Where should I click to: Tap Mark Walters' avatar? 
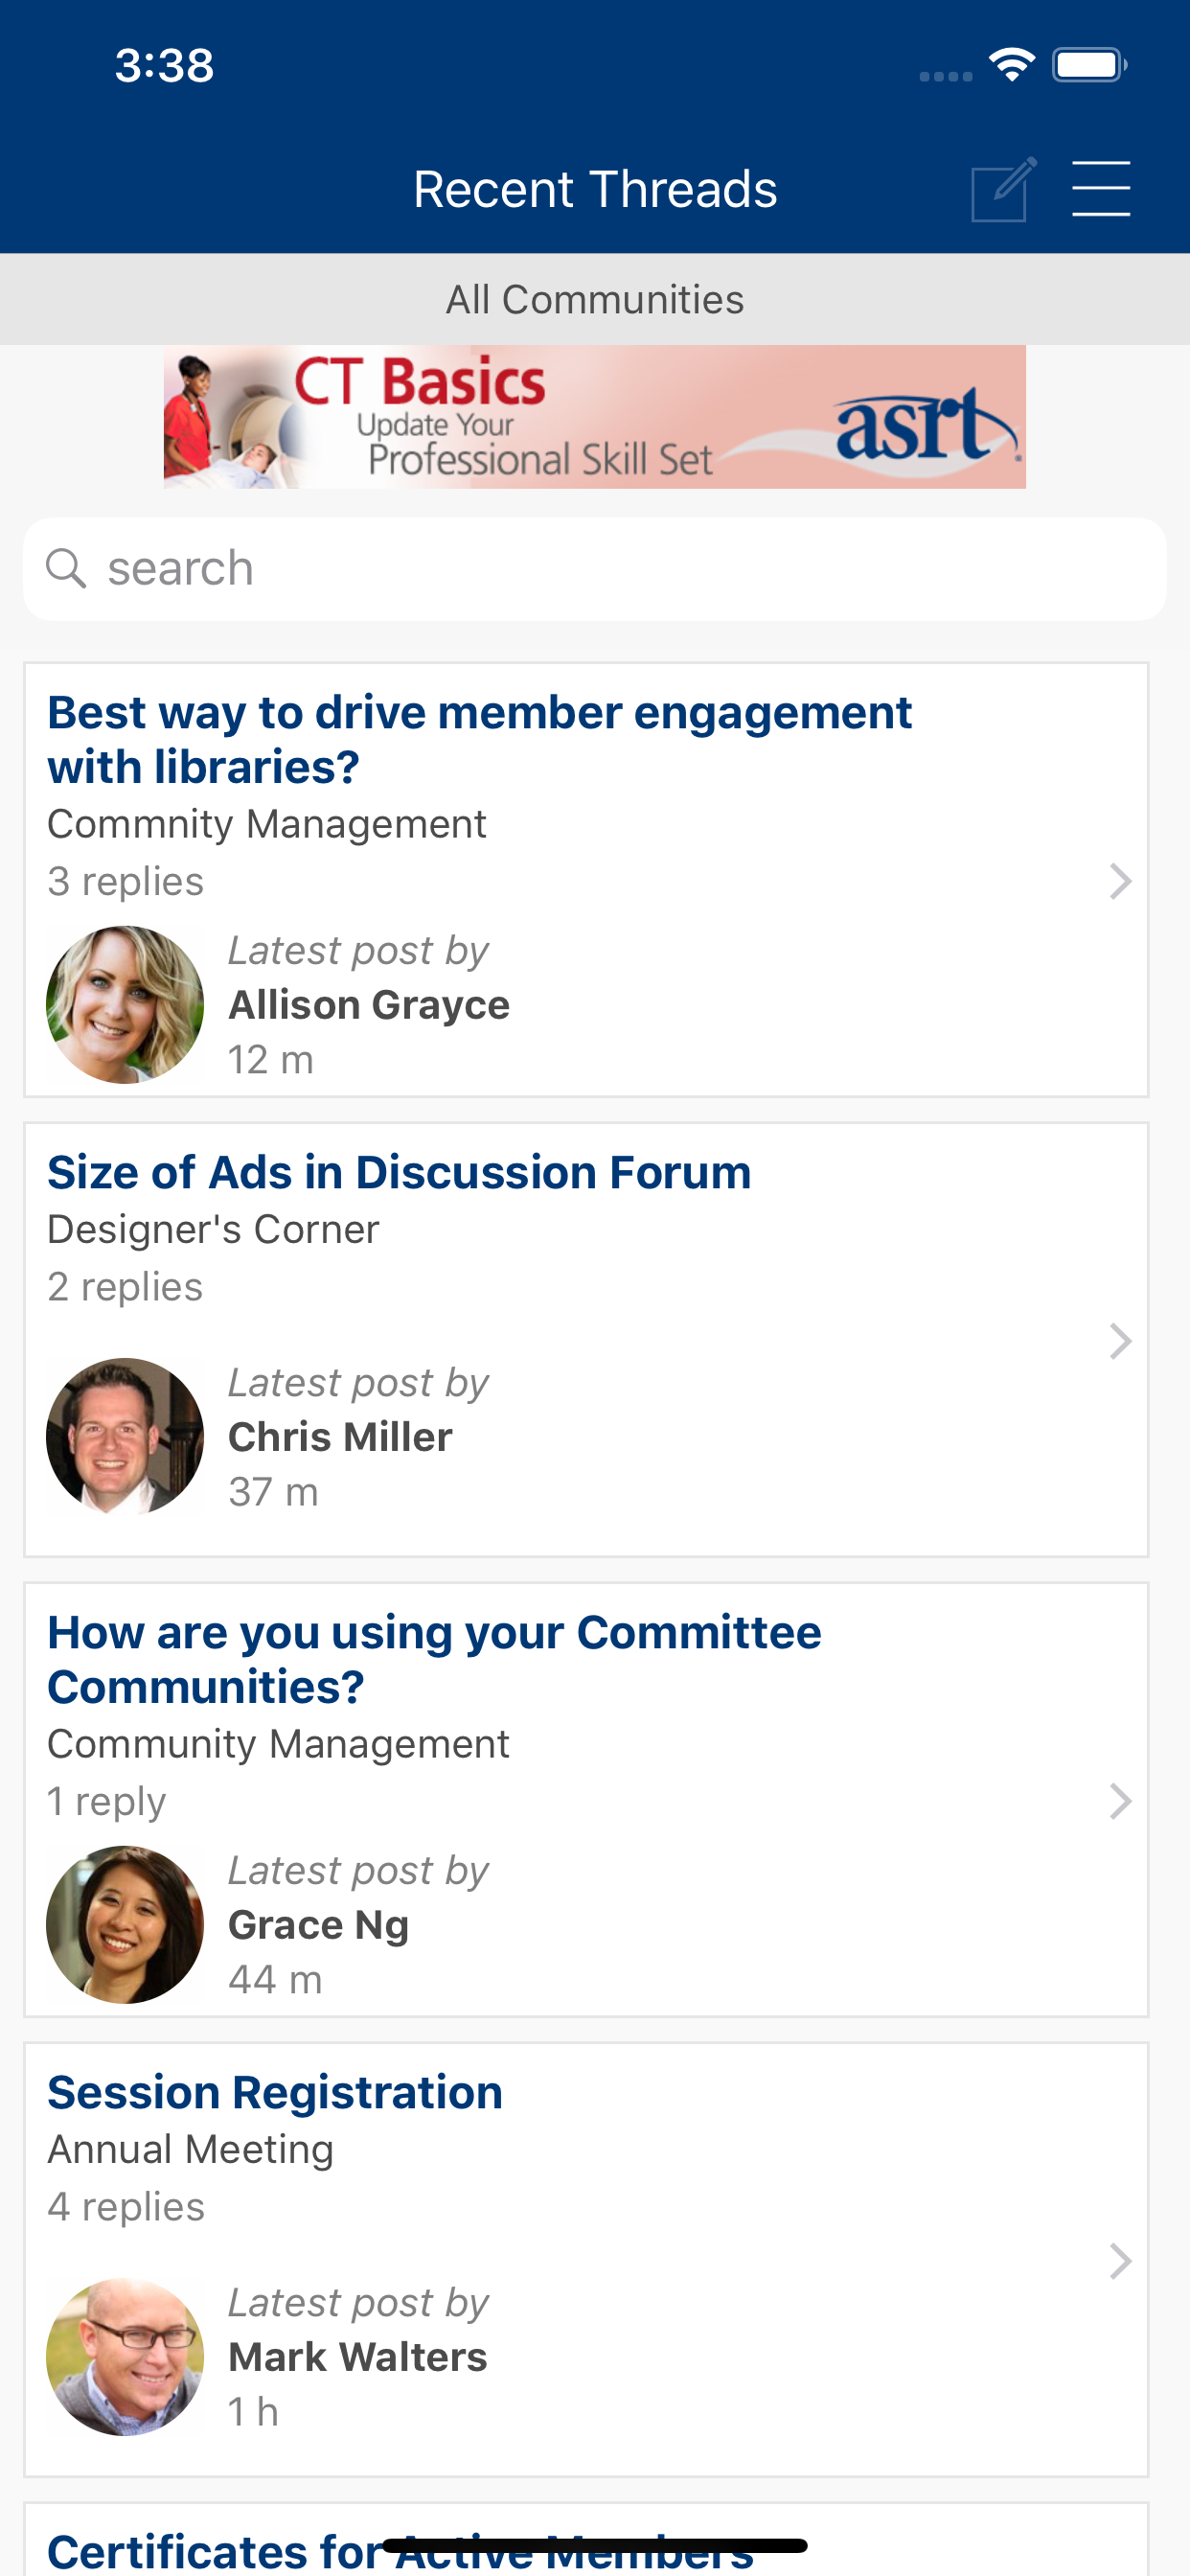click(x=125, y=2356)
